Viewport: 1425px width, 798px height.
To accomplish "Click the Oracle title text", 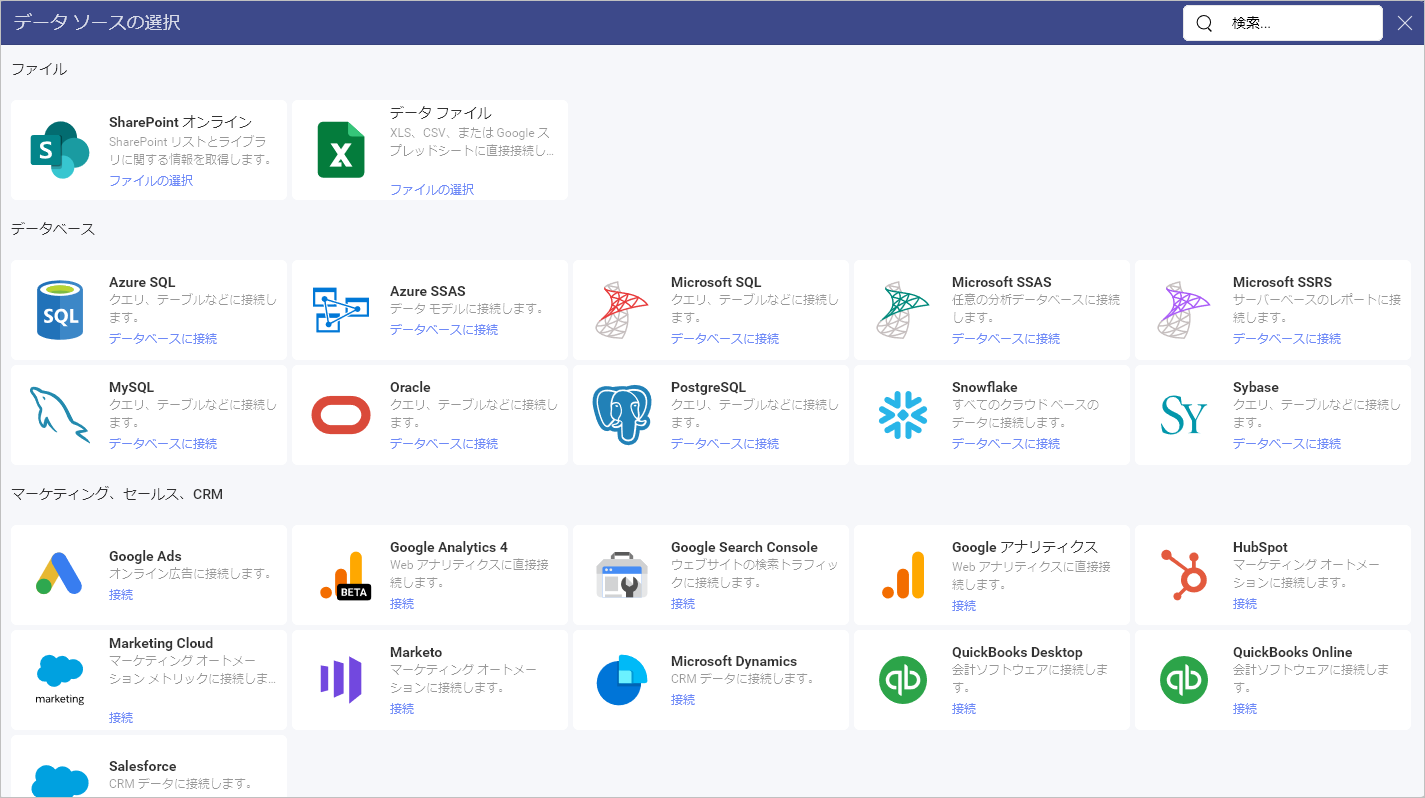I will tap(410, 388).
